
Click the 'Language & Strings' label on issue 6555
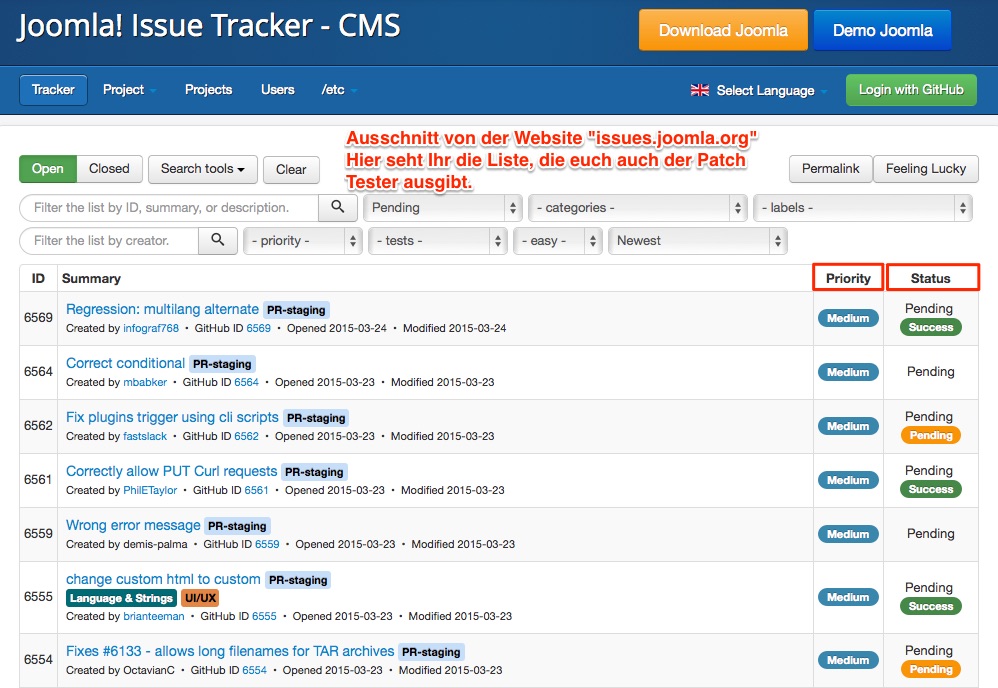click(121, 598)
